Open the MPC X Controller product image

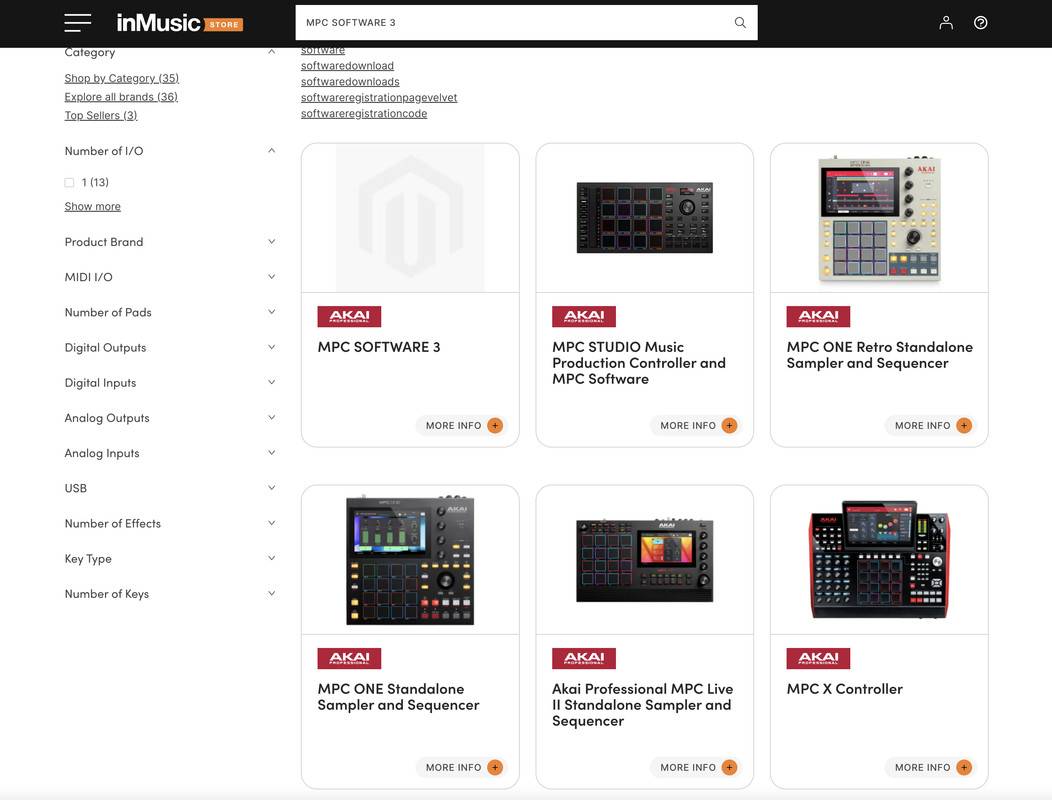point(880,559)
